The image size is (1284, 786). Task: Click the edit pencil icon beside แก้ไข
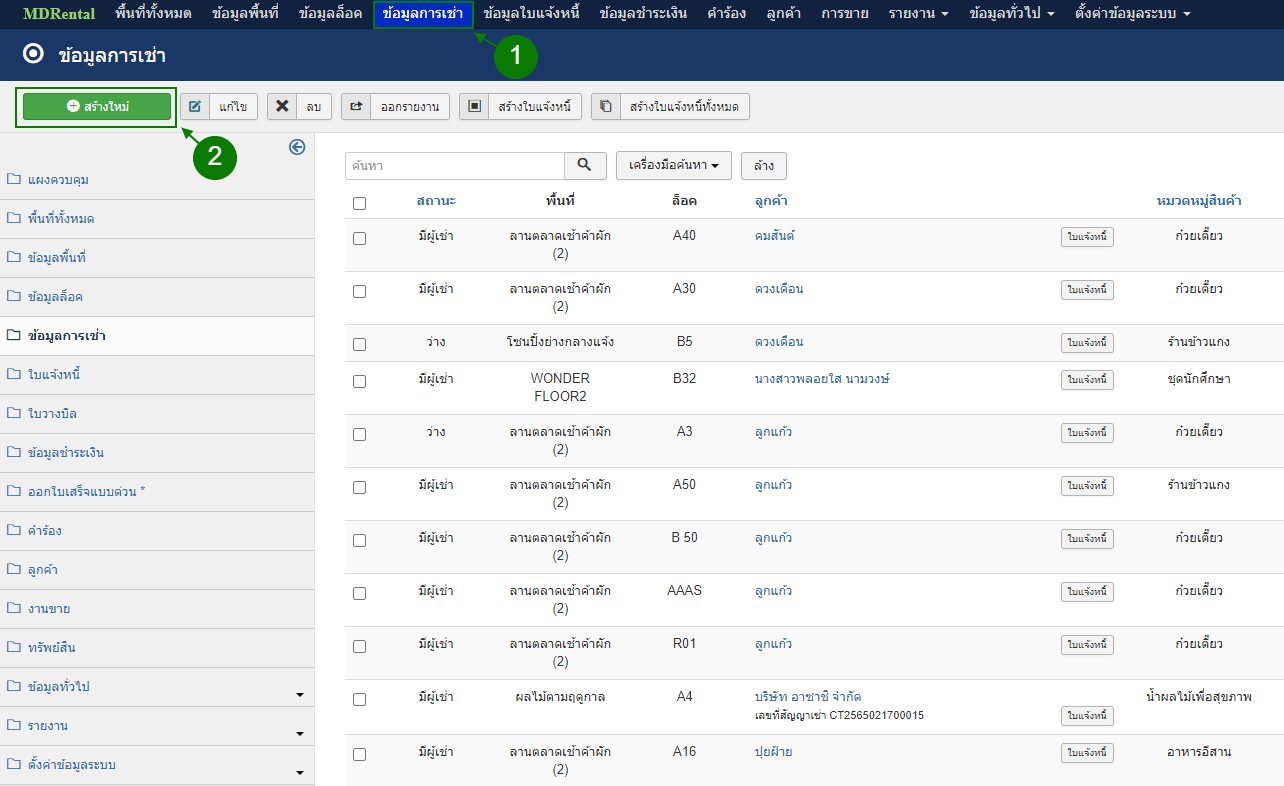pyautogui.click(x=195, y=106)
